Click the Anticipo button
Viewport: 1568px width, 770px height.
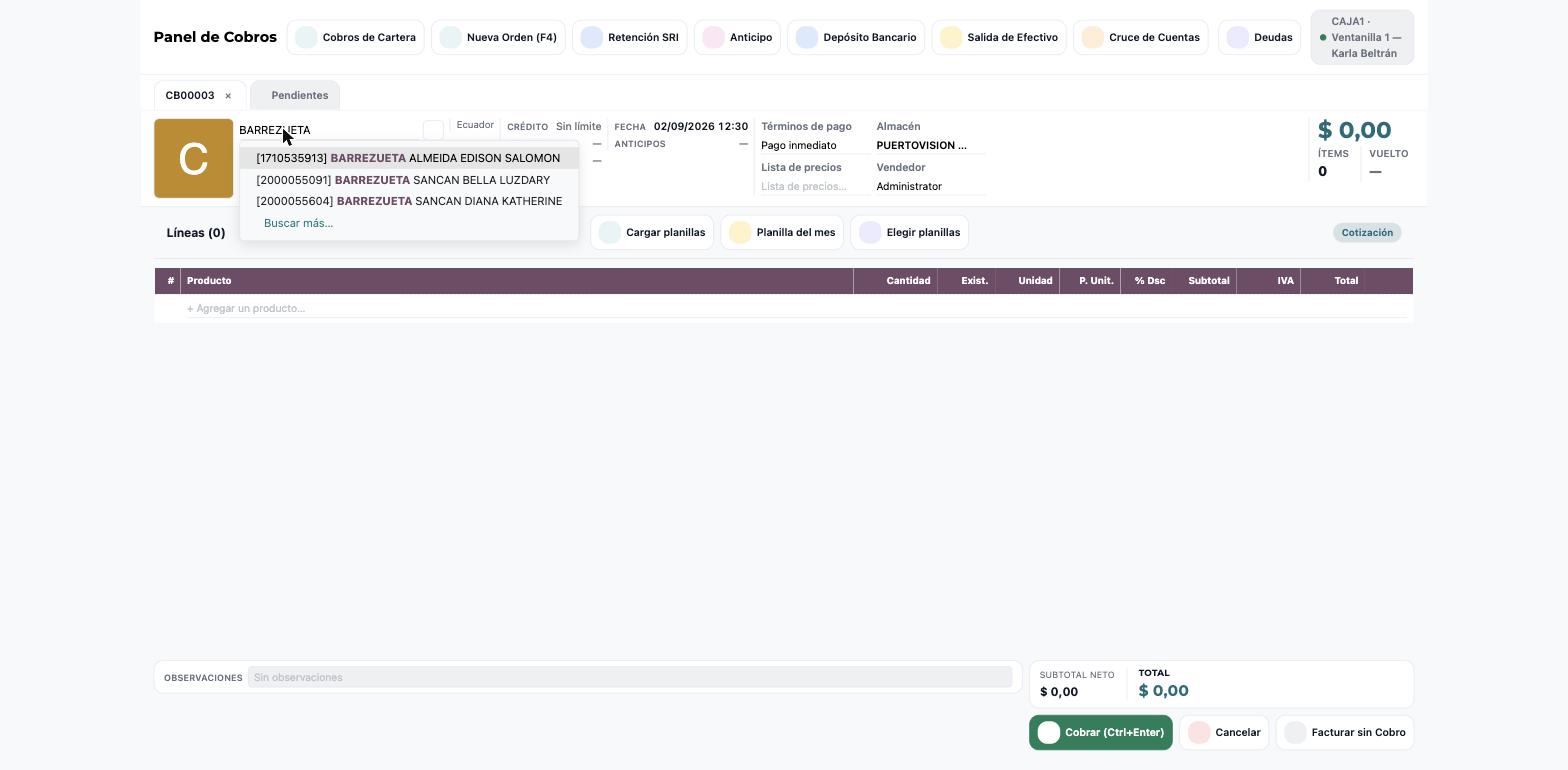coord(737,37)
